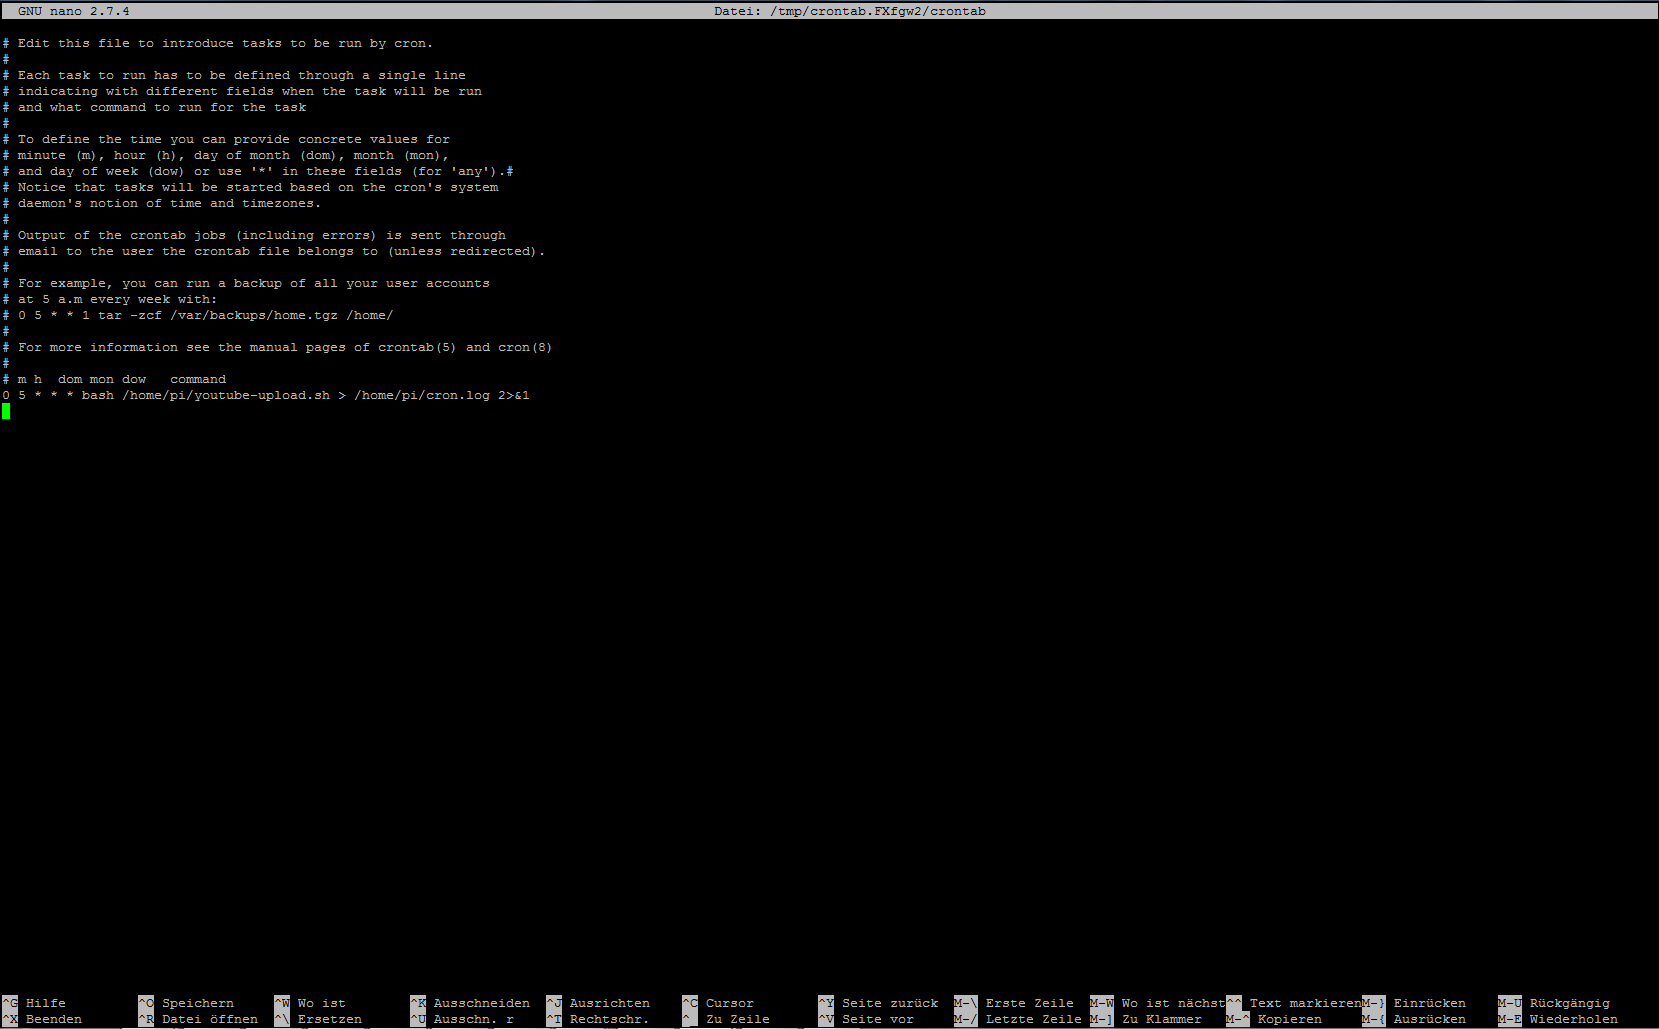Click the ^W Wo ist search shortcut
The height and width of the screenshot is (1029, 1659).
tap(310, 1003)
